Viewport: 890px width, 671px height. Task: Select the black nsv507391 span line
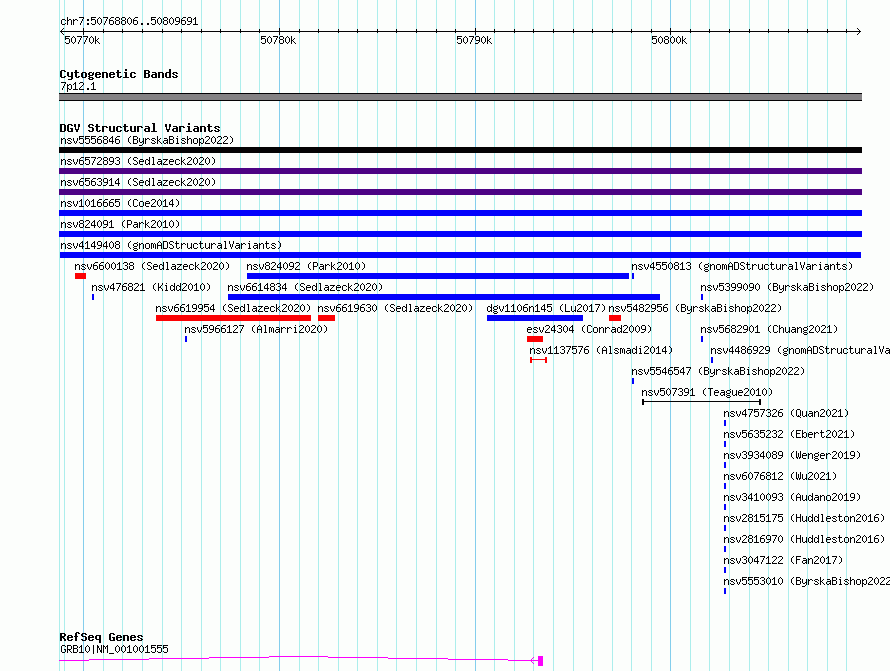(x=702, y=402)
